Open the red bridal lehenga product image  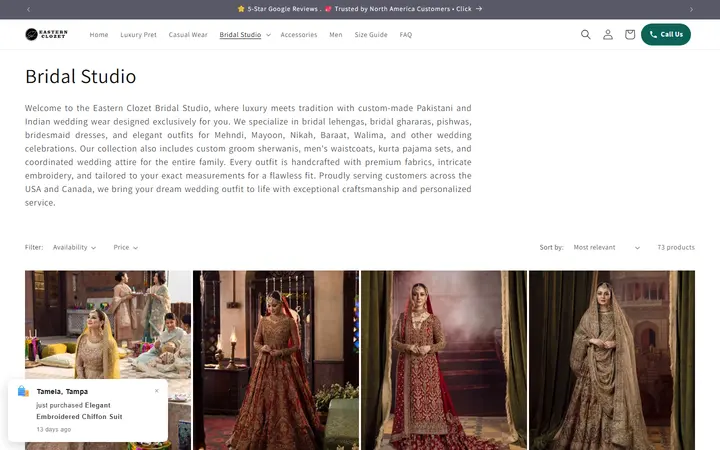point(276,360)
